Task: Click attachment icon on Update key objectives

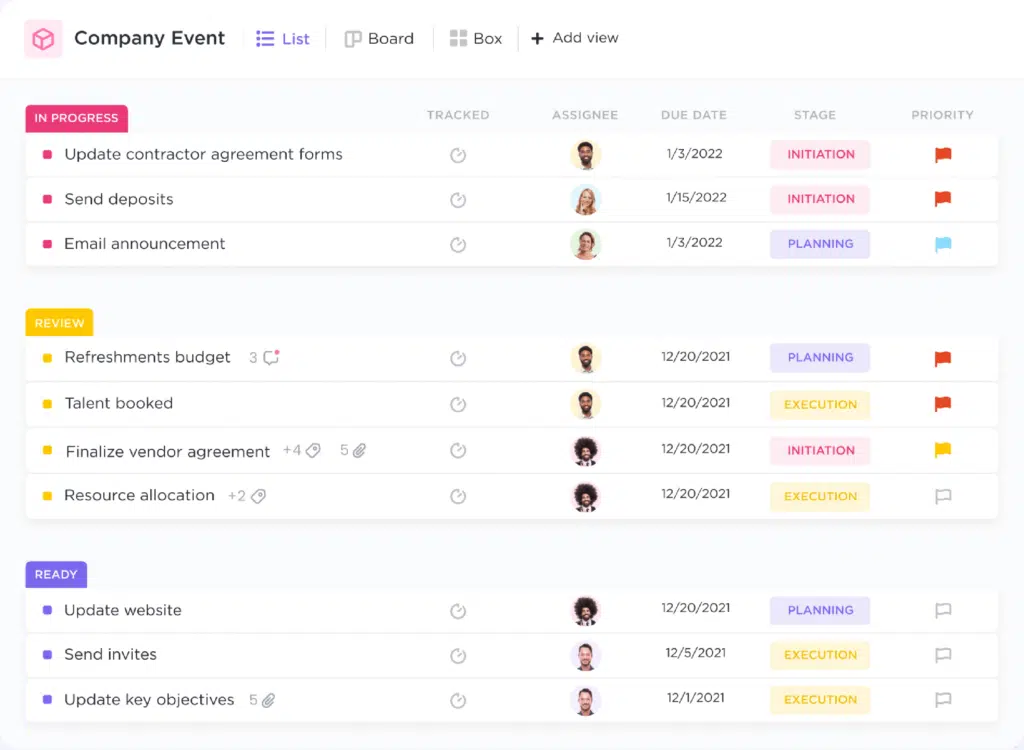Action: coord(268,700)
